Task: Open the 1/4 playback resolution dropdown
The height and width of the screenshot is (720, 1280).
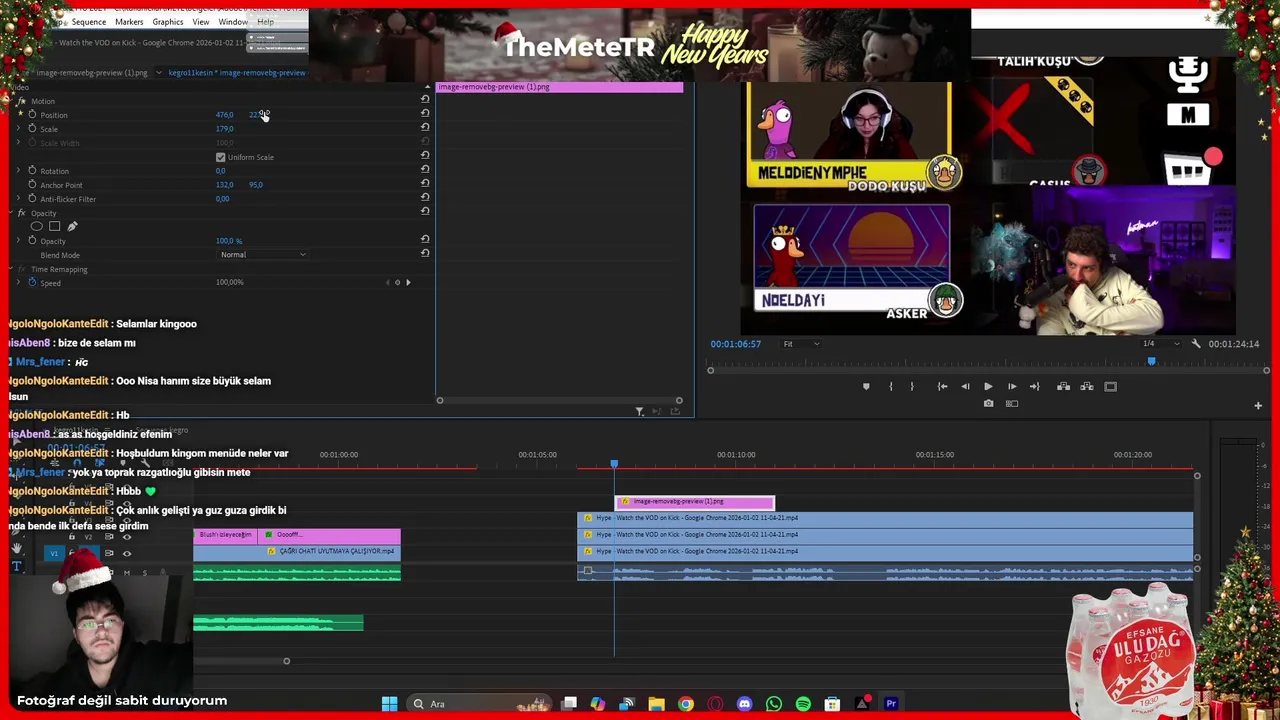Action: (1160, 344)
